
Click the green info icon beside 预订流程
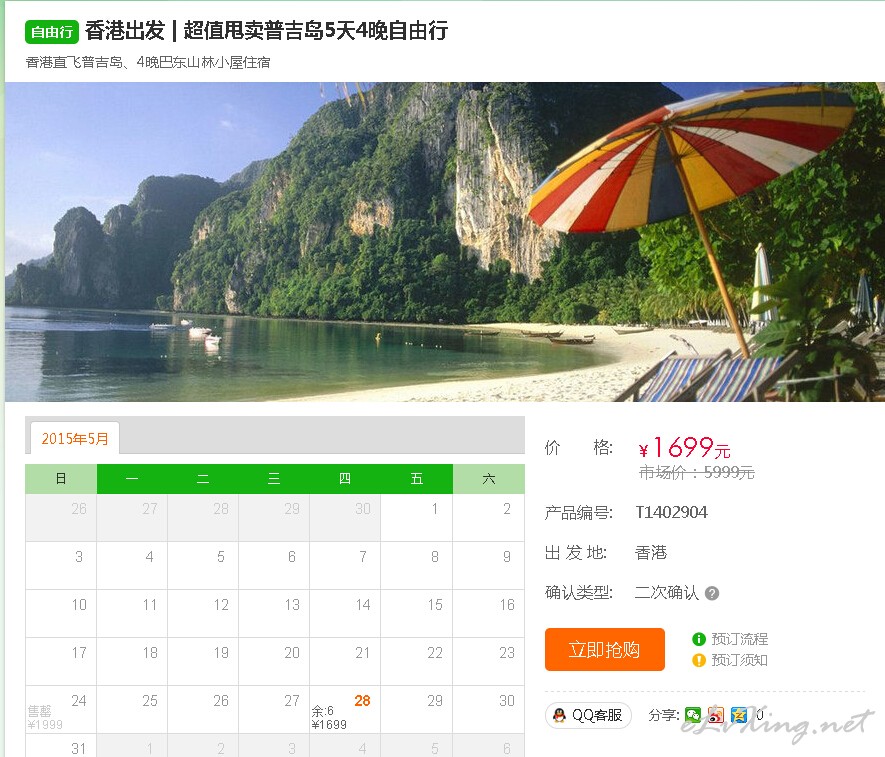699,639
